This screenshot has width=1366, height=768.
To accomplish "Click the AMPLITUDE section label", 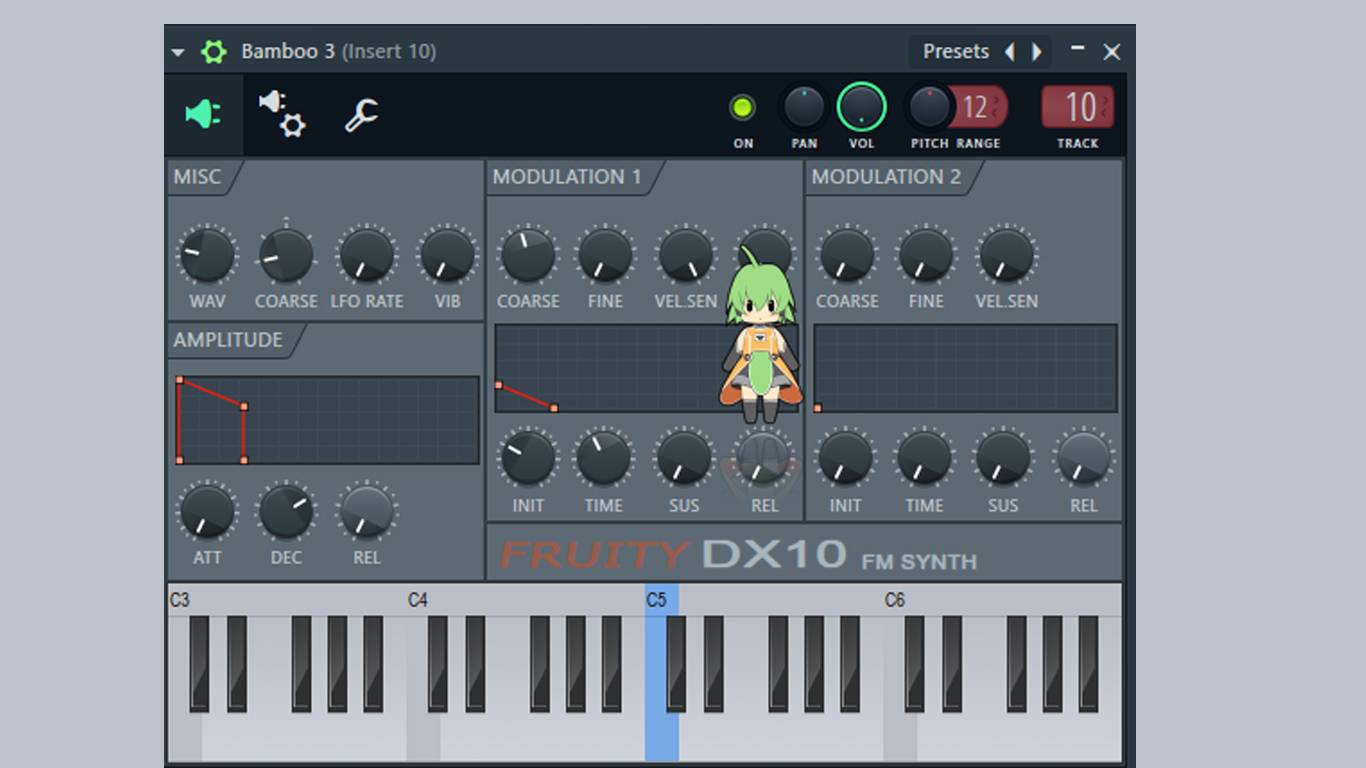I will [228, 340].
